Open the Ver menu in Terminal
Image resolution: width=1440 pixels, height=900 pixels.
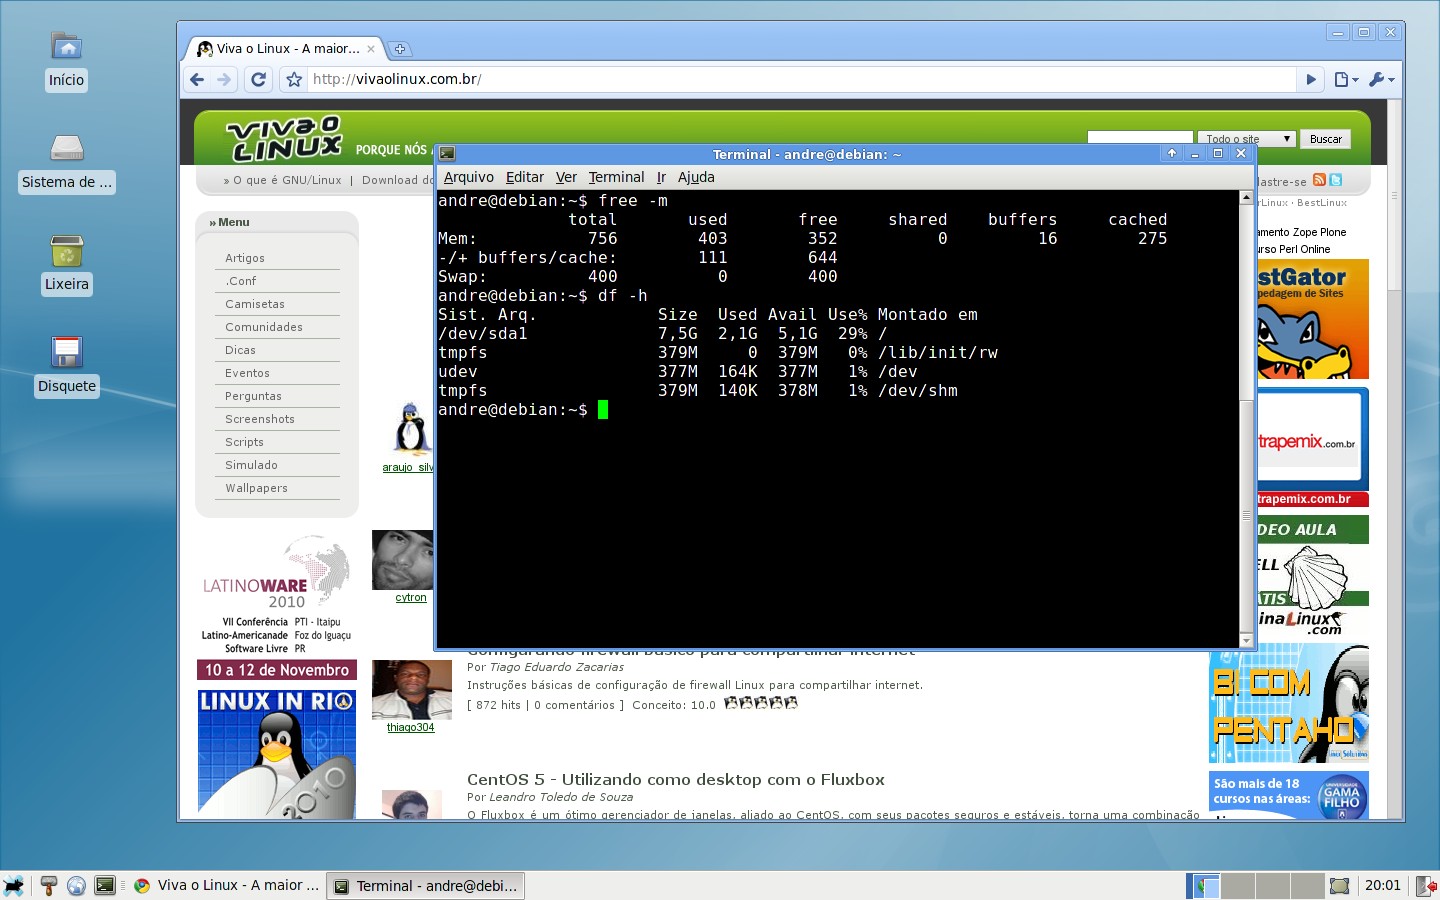point(566,177)
